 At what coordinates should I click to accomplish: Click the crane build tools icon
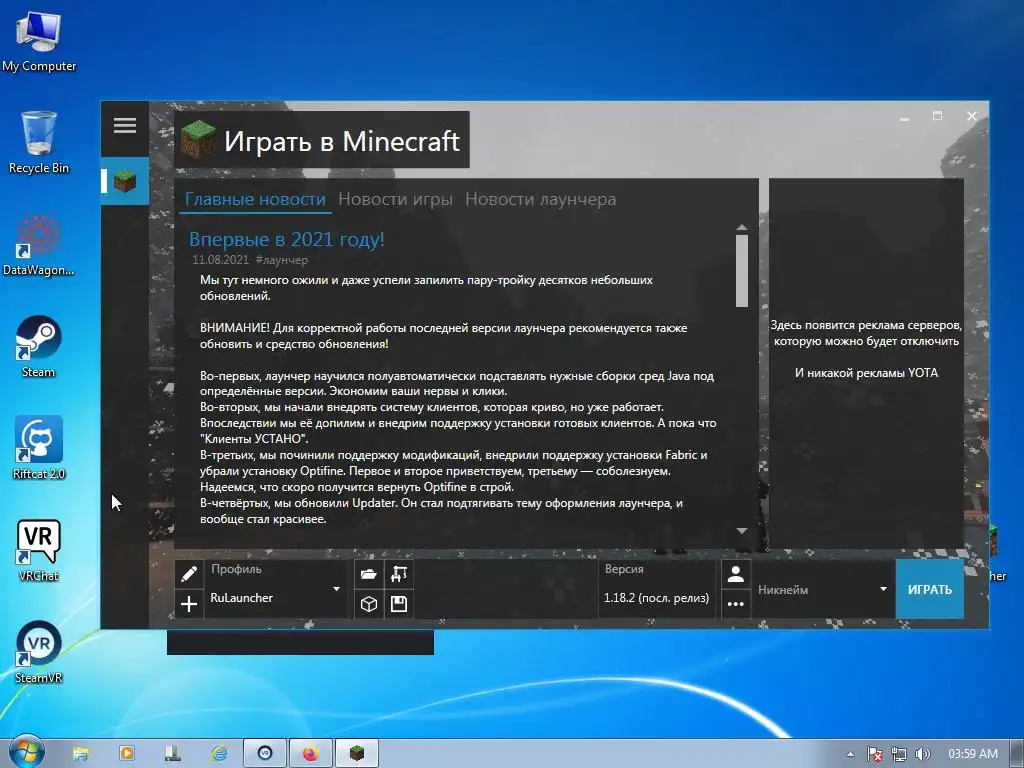398,574
